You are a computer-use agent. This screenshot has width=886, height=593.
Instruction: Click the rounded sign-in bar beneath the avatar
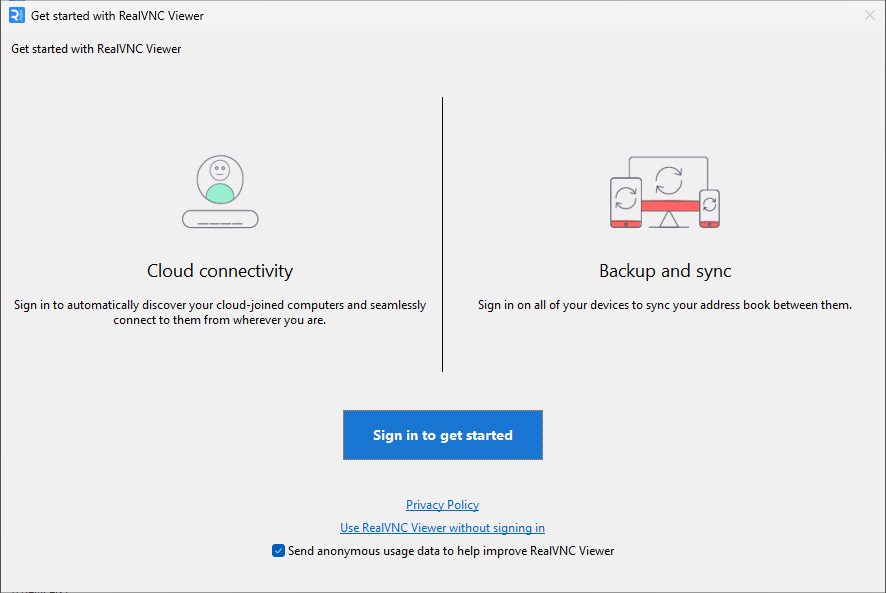(x=220, y=219)
